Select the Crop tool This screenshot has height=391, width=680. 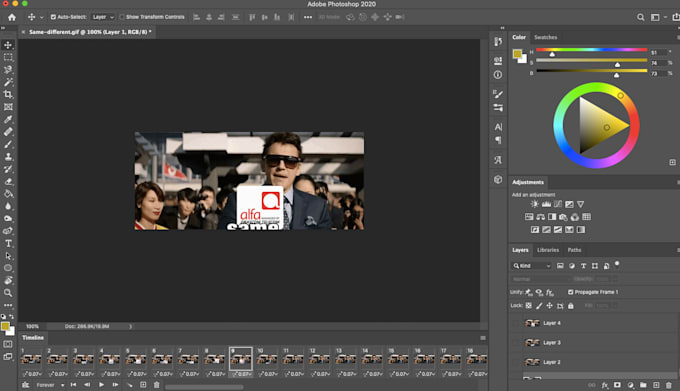click(8, 94)
